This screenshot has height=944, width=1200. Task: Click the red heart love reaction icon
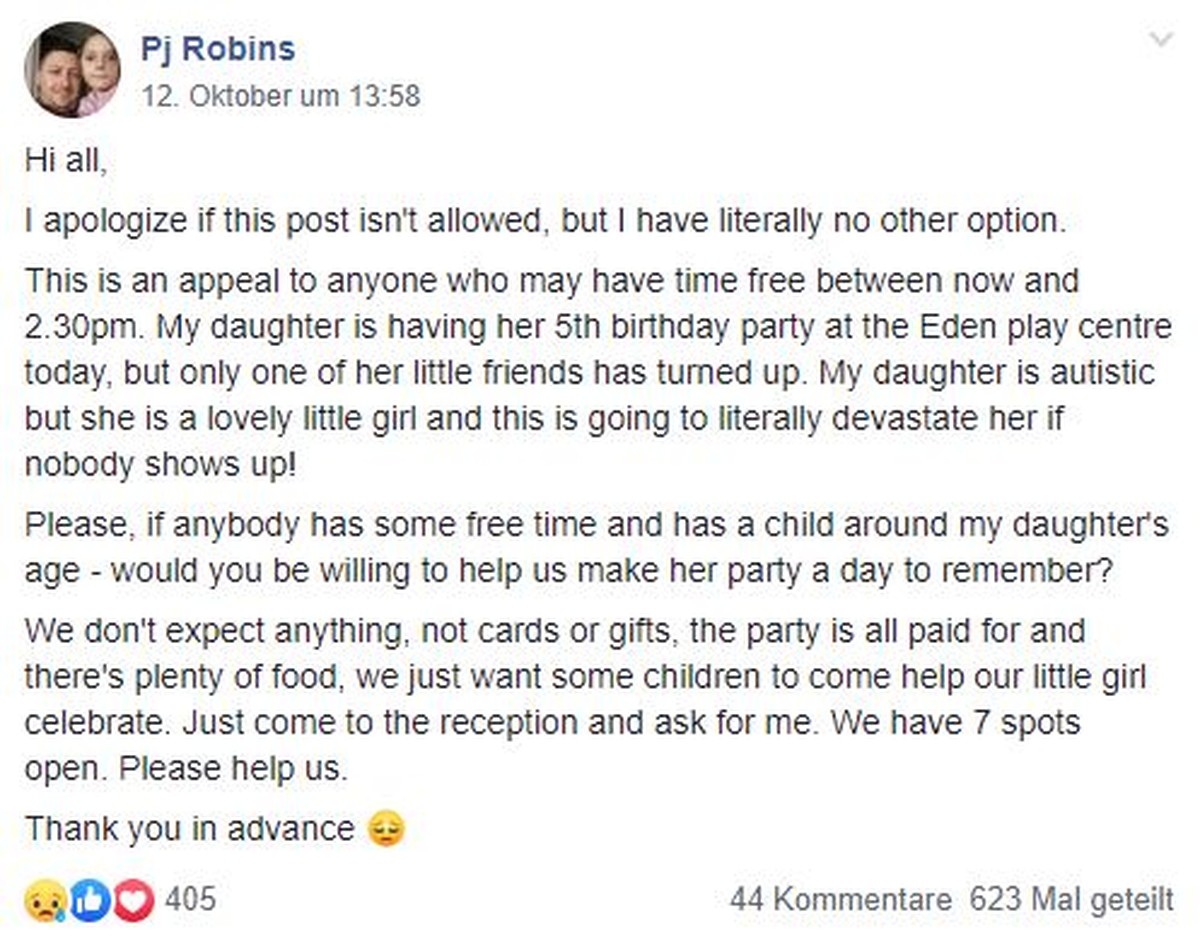tap(132, 900)
